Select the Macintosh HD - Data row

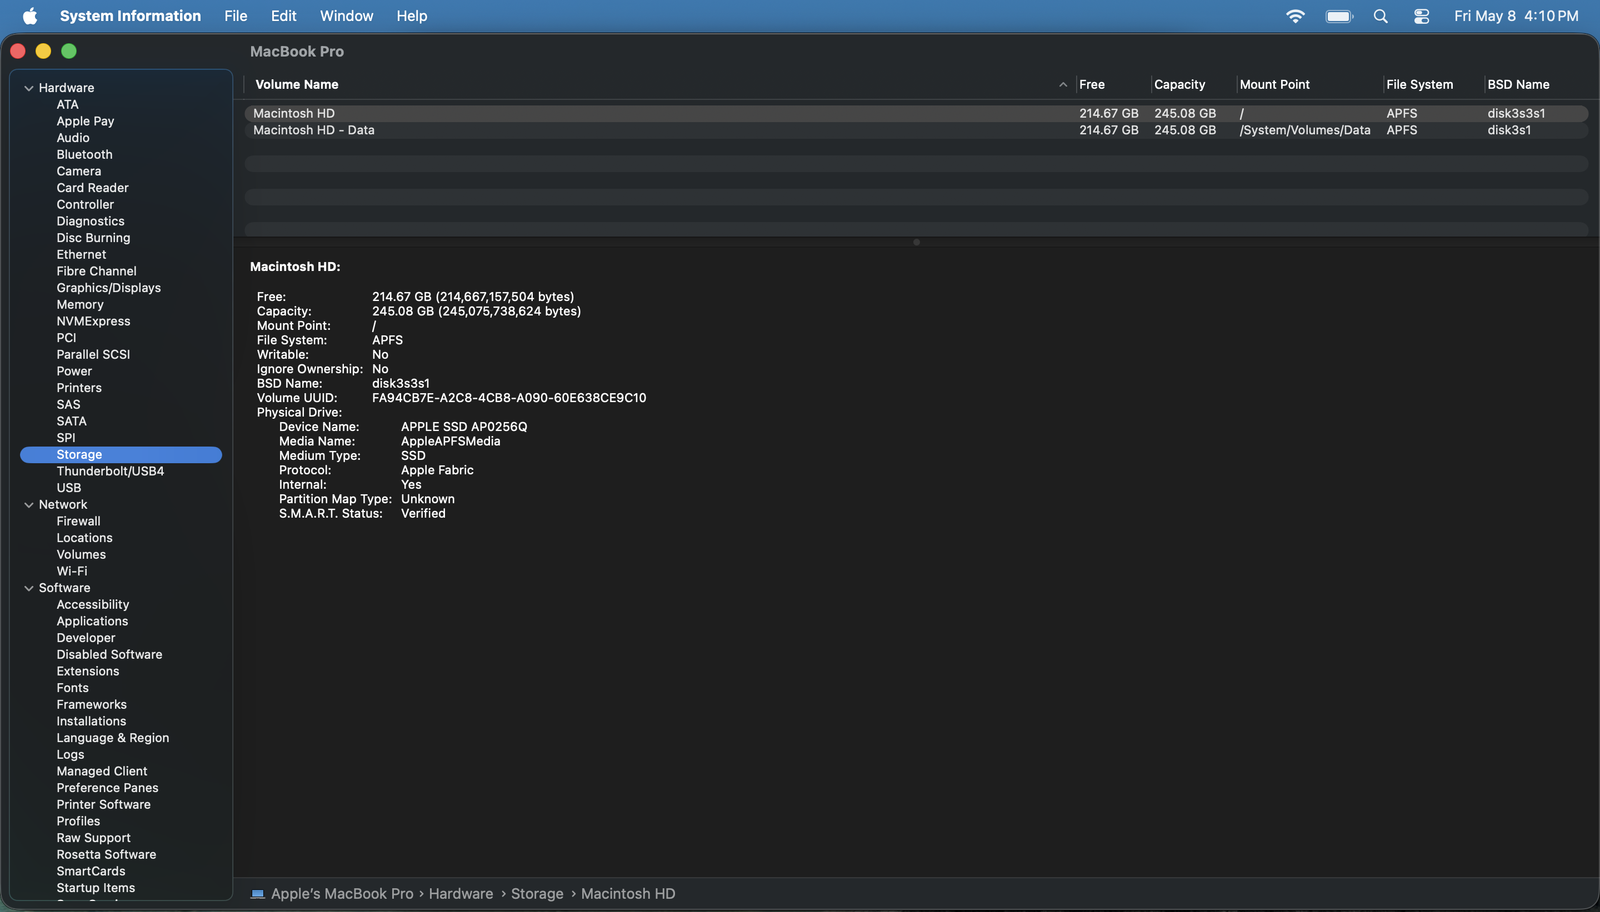pyautogui.click(x=916, y=130)
